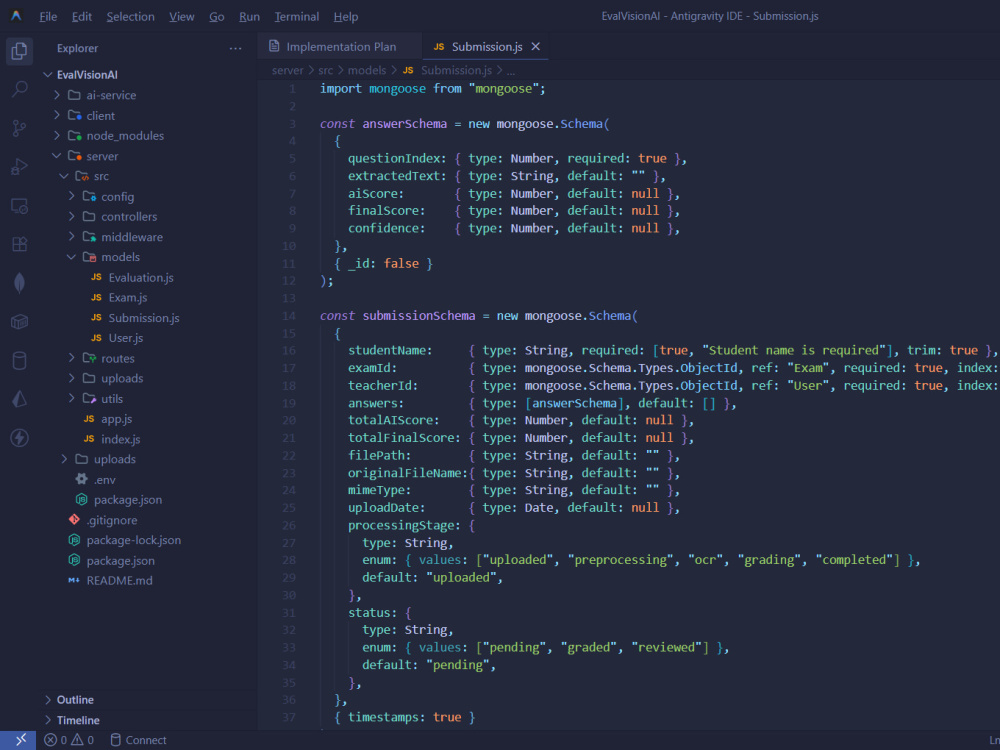Open the Run menu

pos(249,17)
